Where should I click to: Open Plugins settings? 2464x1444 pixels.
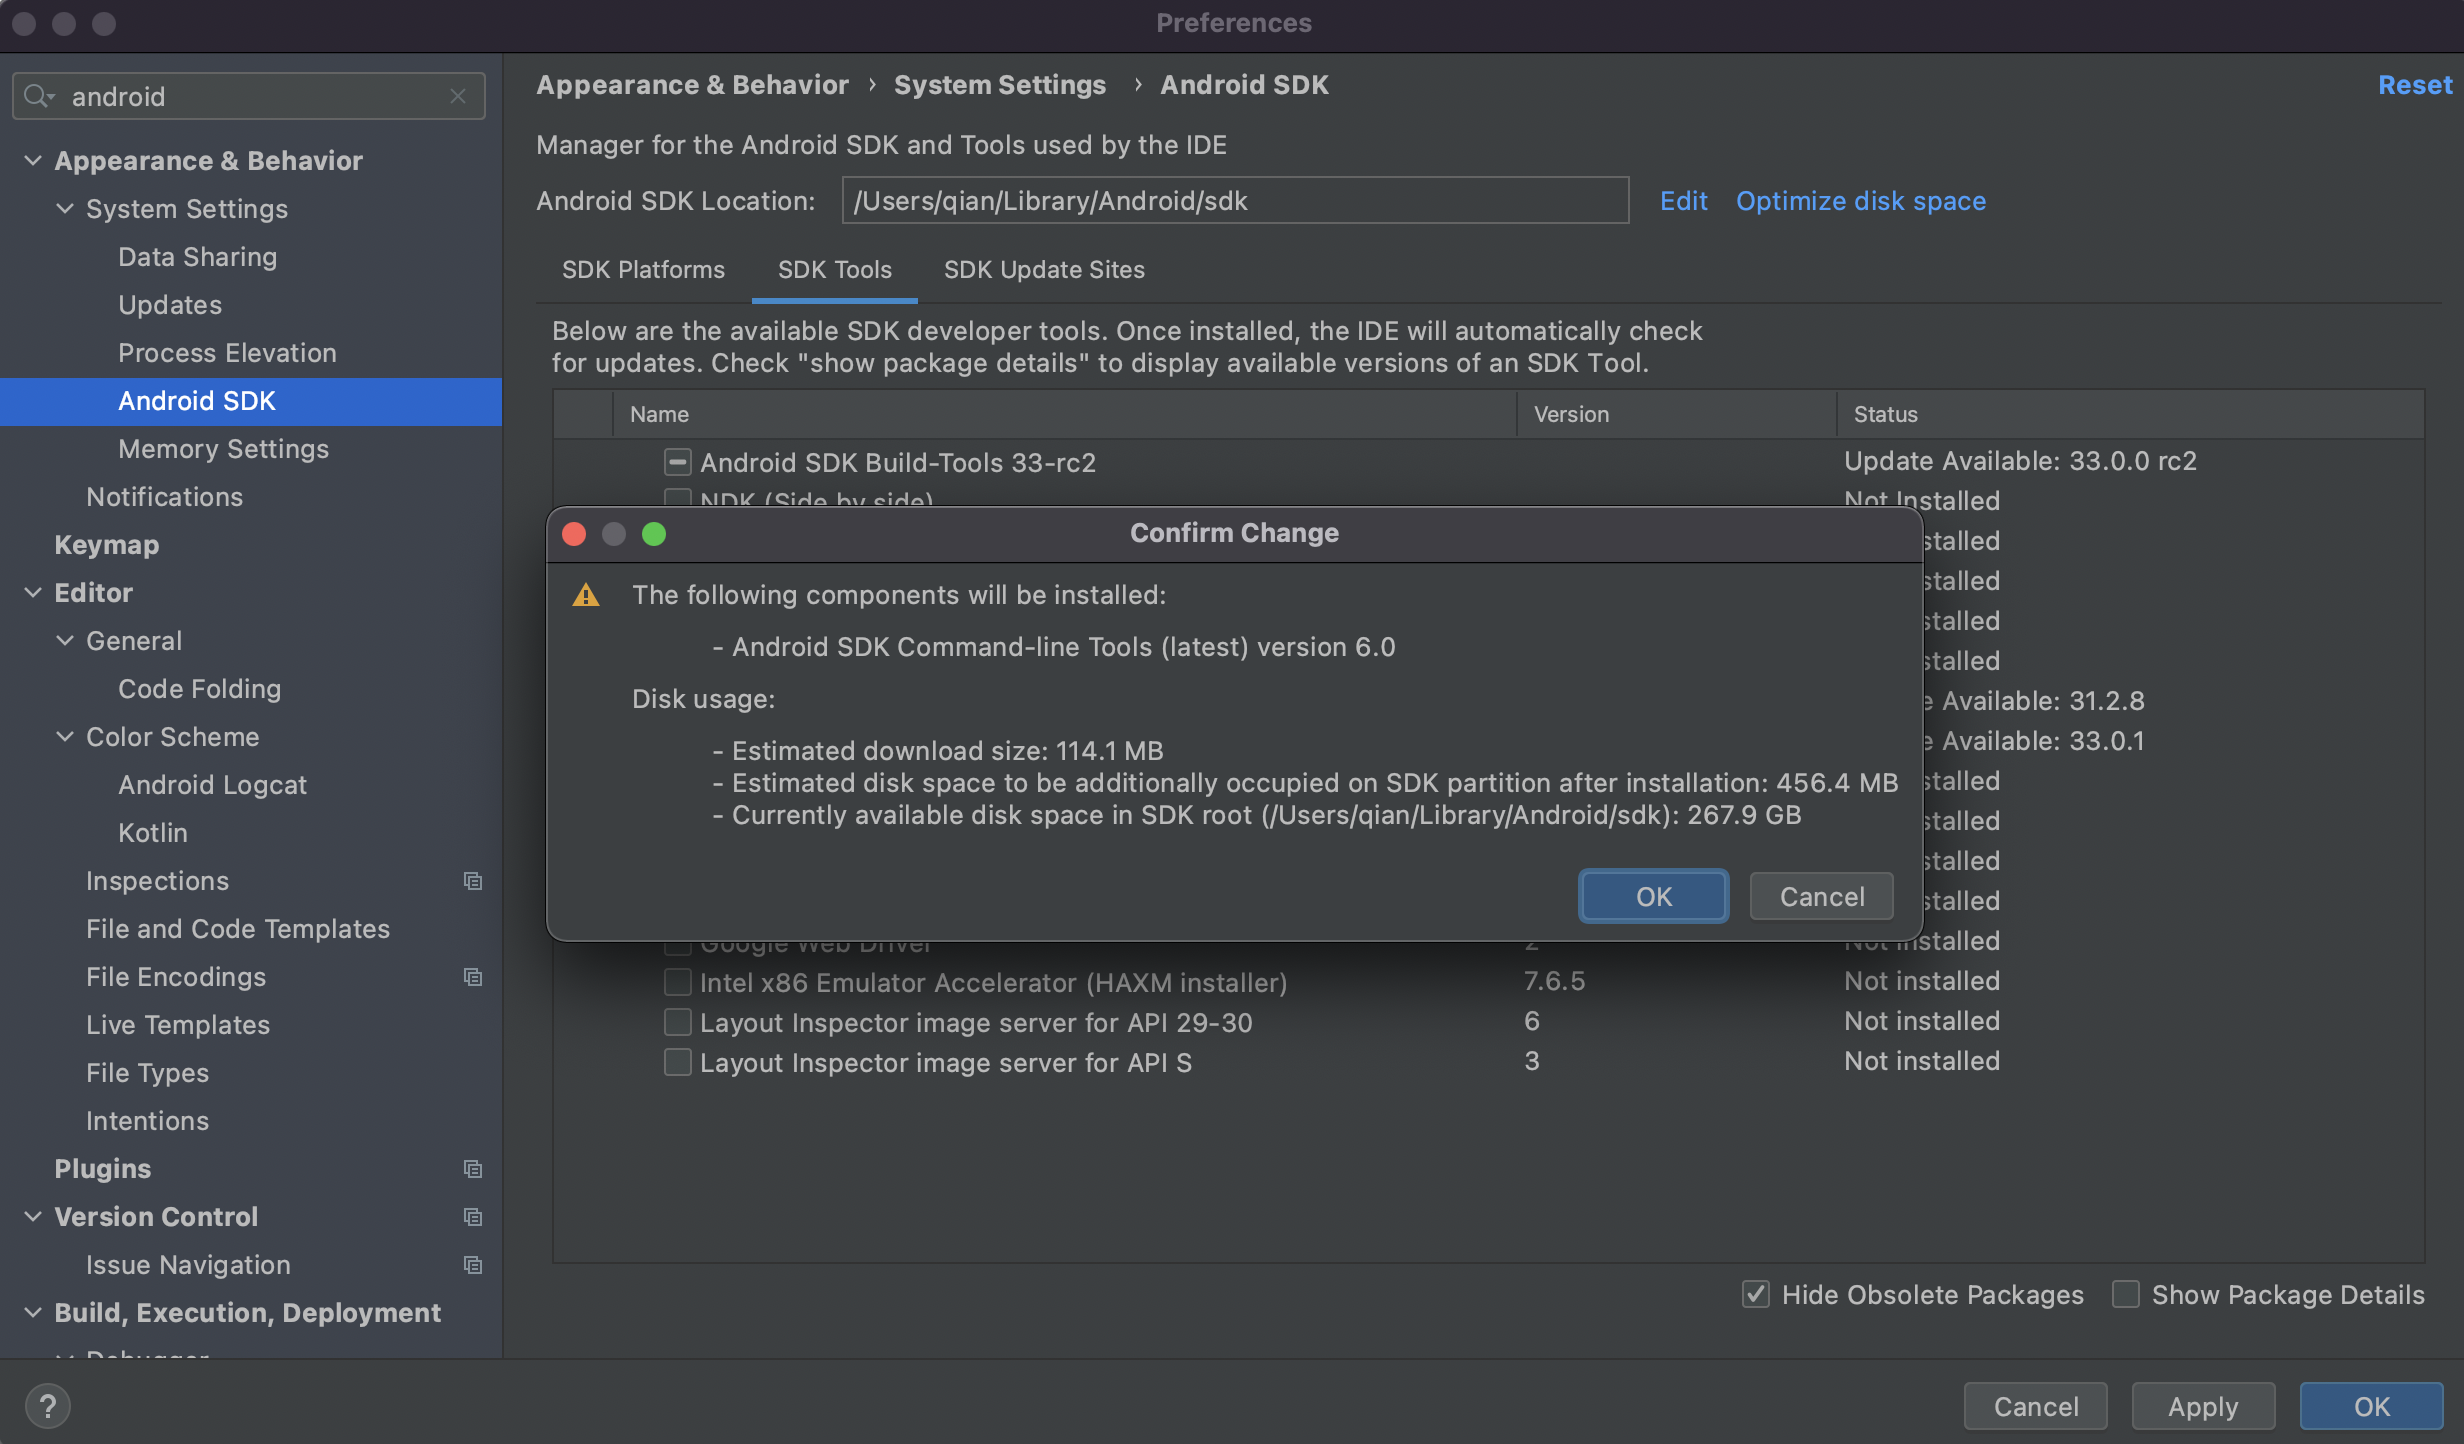coord(102,1169)
